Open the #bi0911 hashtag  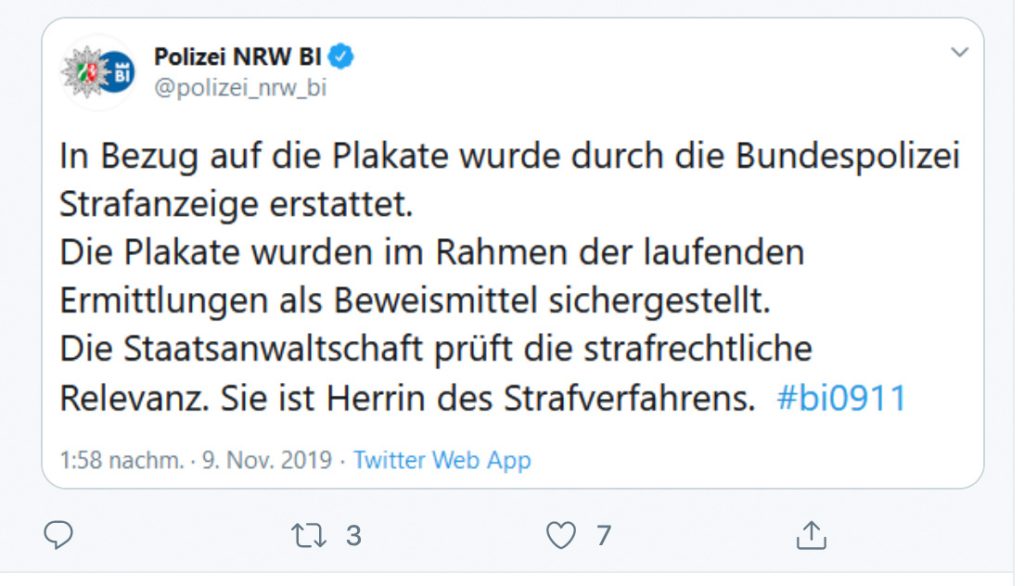pyautogui.click(x=841, y=399)
